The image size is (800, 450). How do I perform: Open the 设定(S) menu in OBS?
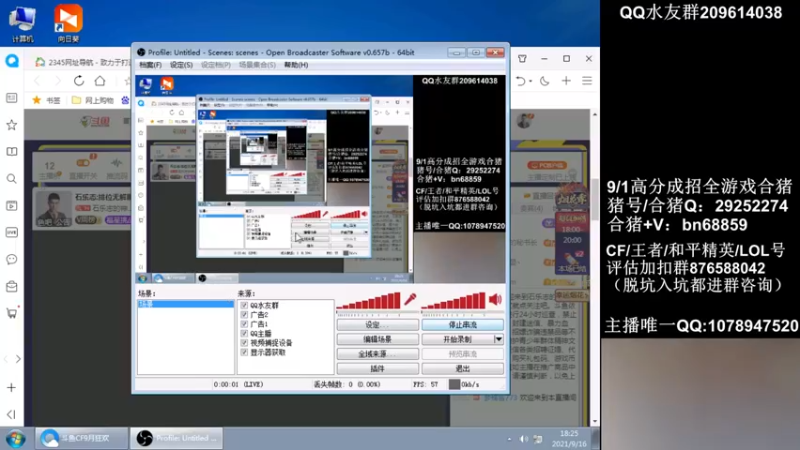[x=181, y=65]
